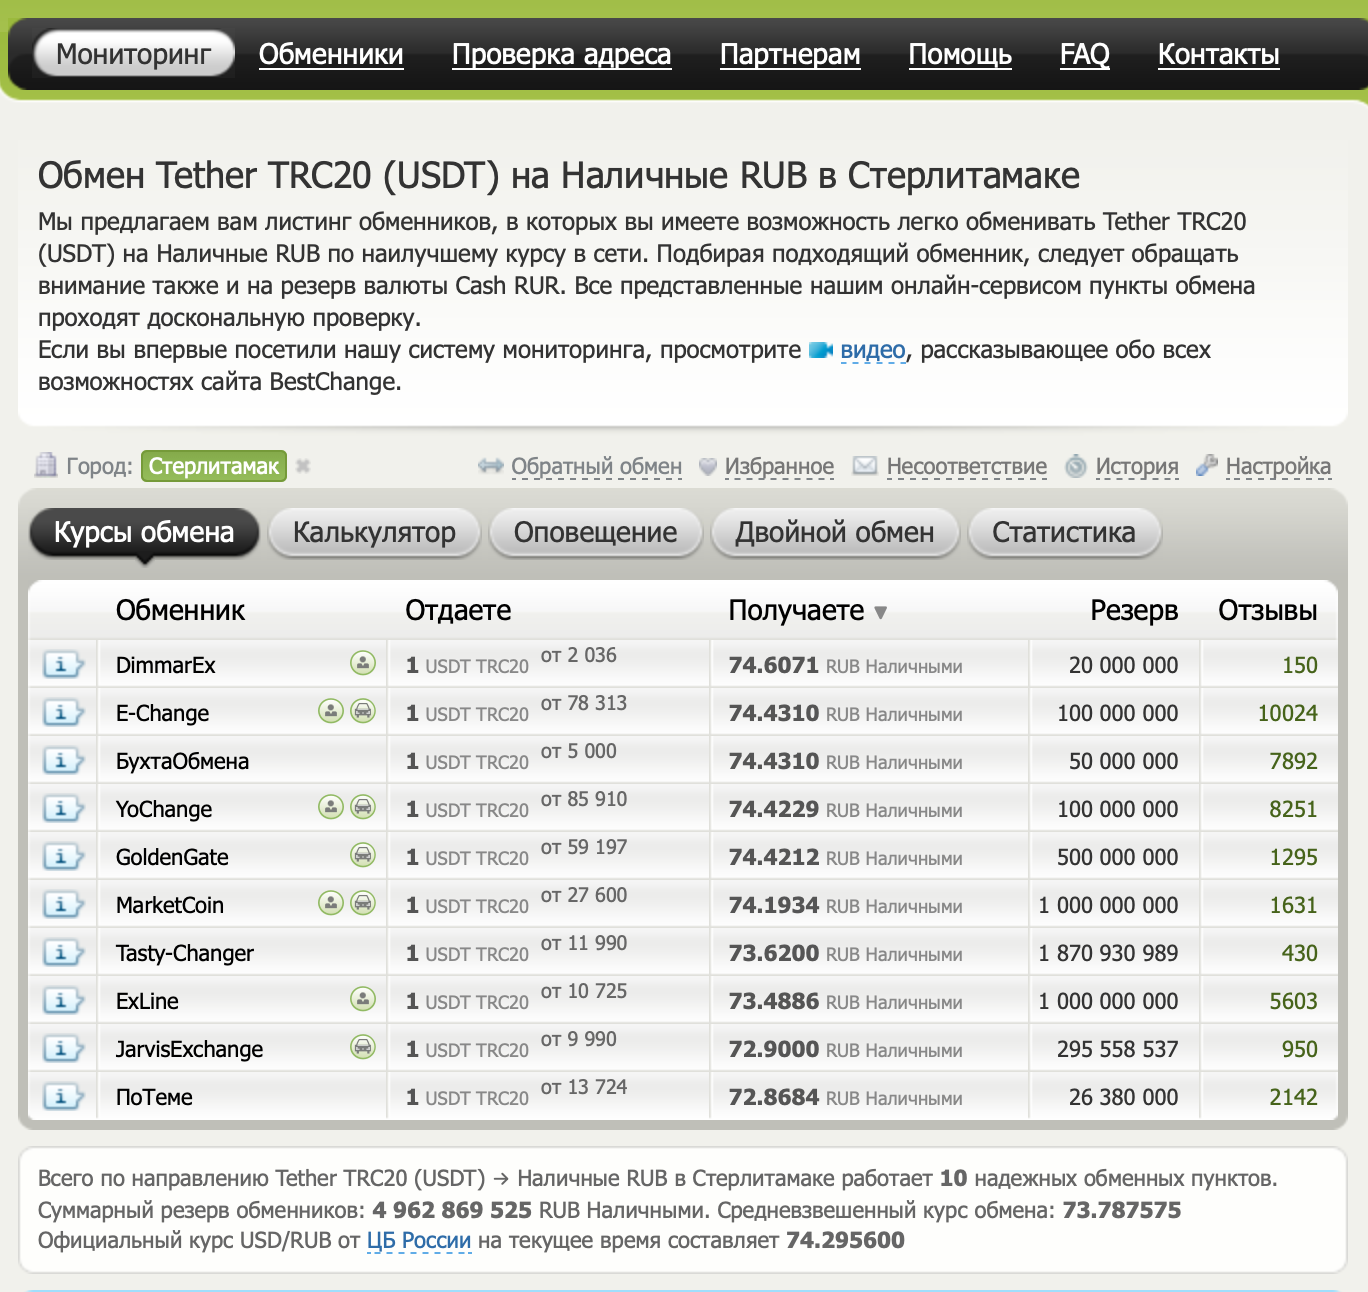Open E-Change reviews count 10024
This screenshot has height=1292, width=1368.
tap(1288, 713)
